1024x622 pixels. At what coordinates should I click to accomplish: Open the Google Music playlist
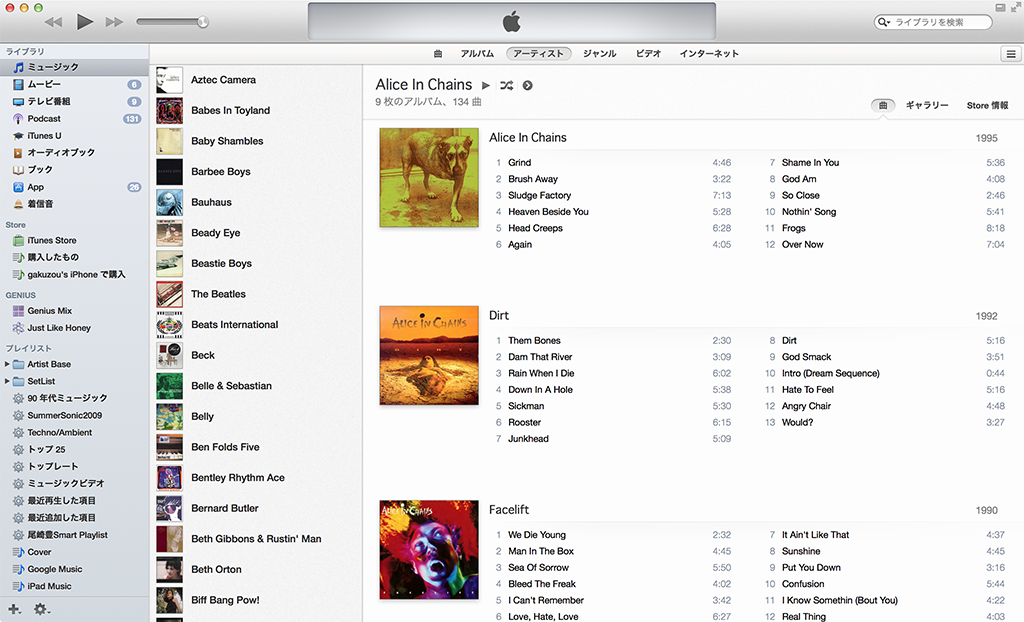[74, 569]
